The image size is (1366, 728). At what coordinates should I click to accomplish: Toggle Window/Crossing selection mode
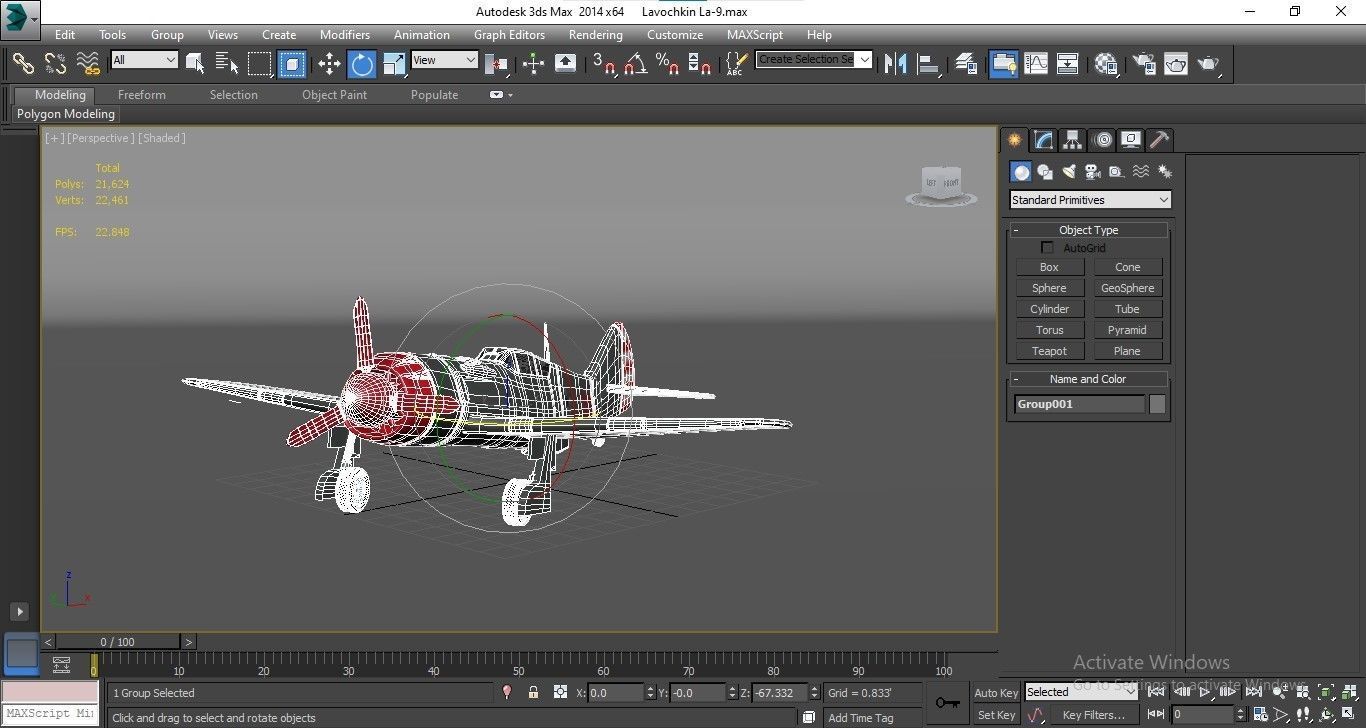click(x=292, y=64)
